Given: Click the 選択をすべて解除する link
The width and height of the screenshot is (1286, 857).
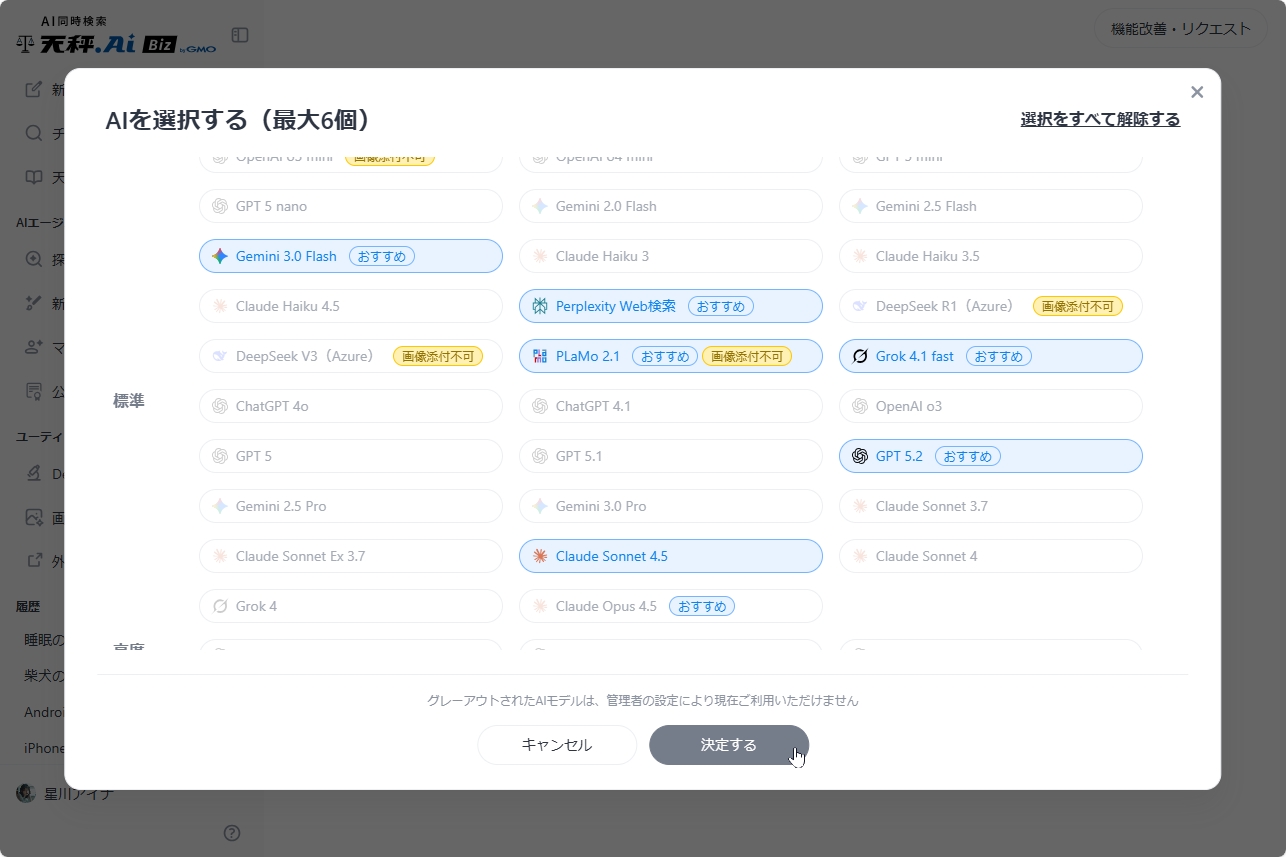Looking at the screenshot, I should pos(1100,119).
